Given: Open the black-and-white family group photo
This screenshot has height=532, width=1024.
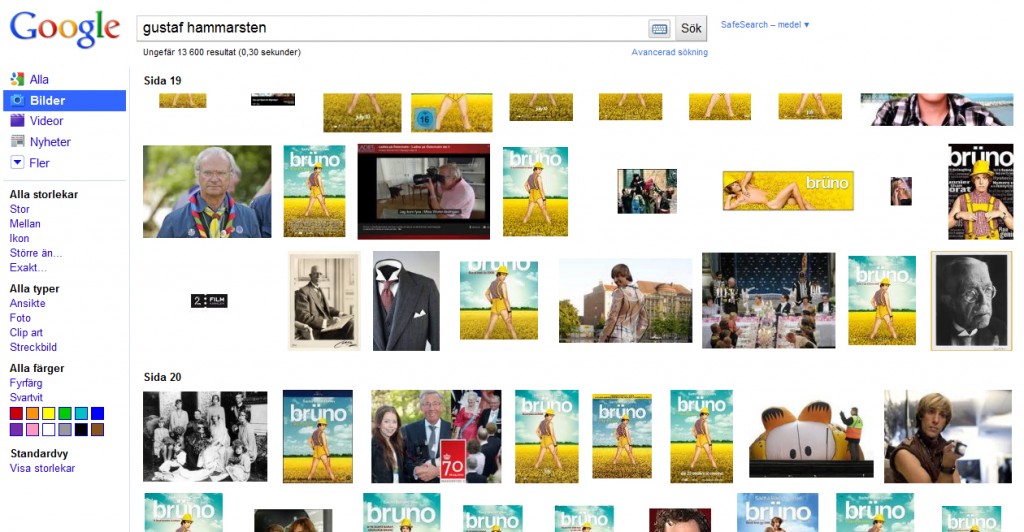Looking at the screenshot, I should click(x=205, y=437).
